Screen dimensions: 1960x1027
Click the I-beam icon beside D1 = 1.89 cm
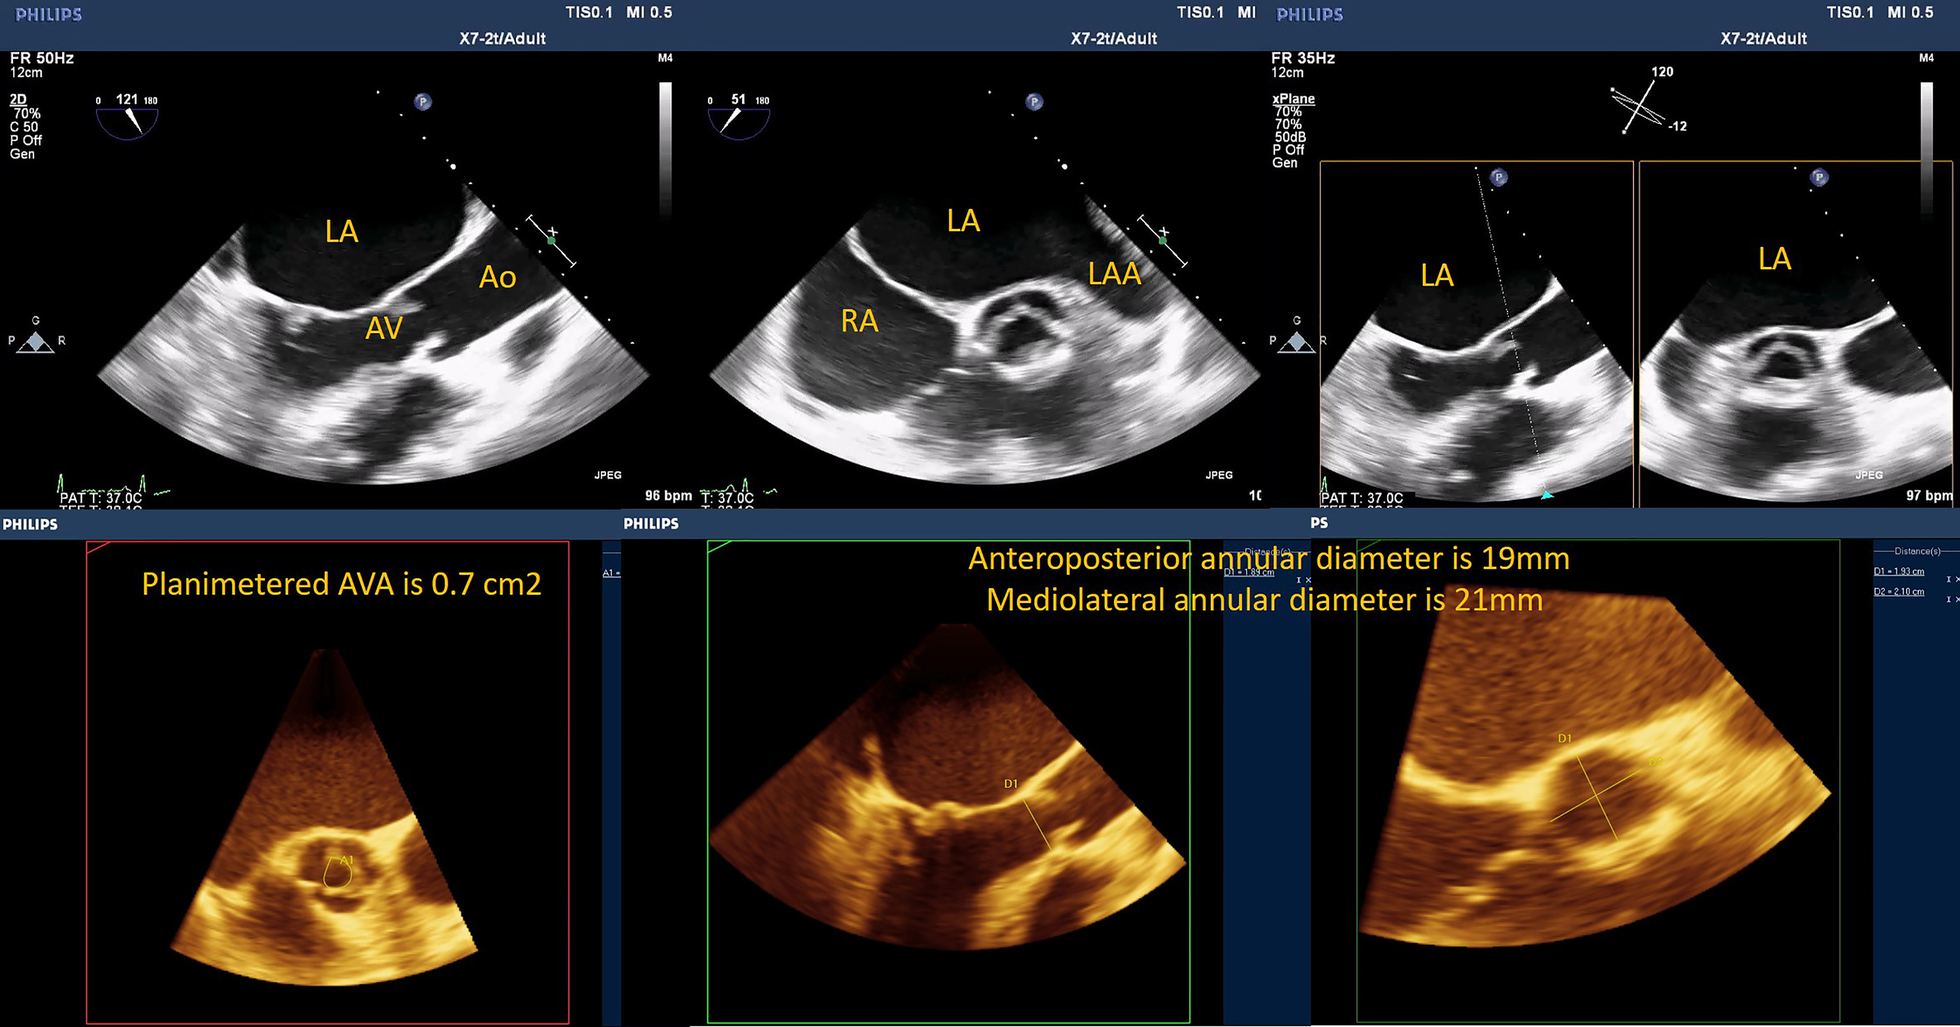pos(1298,580)
